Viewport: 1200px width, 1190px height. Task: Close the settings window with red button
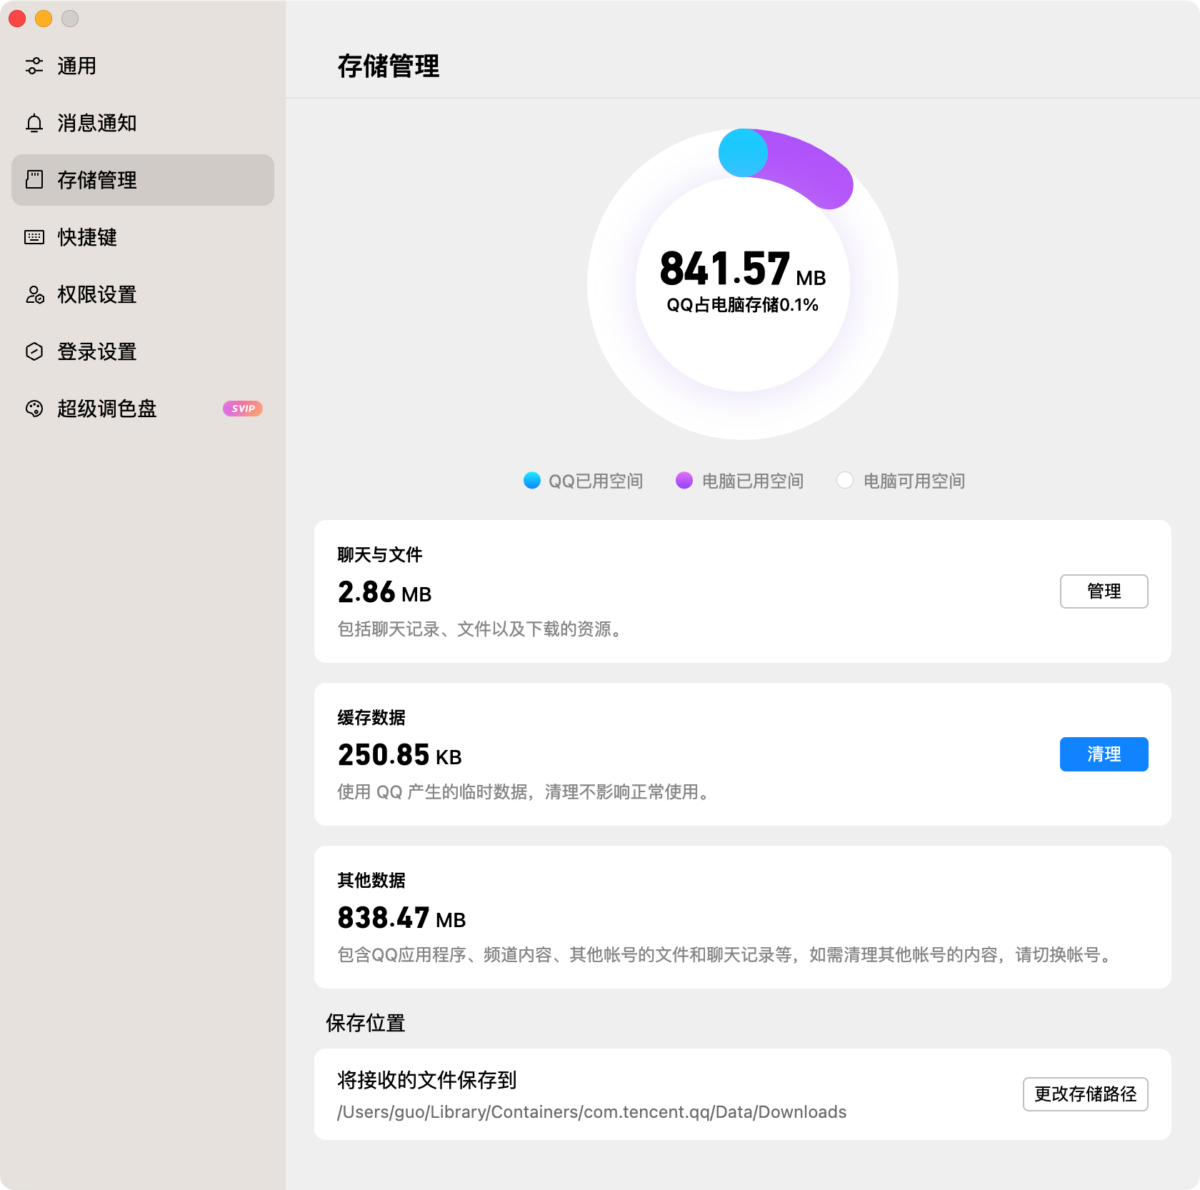[17, 18]
